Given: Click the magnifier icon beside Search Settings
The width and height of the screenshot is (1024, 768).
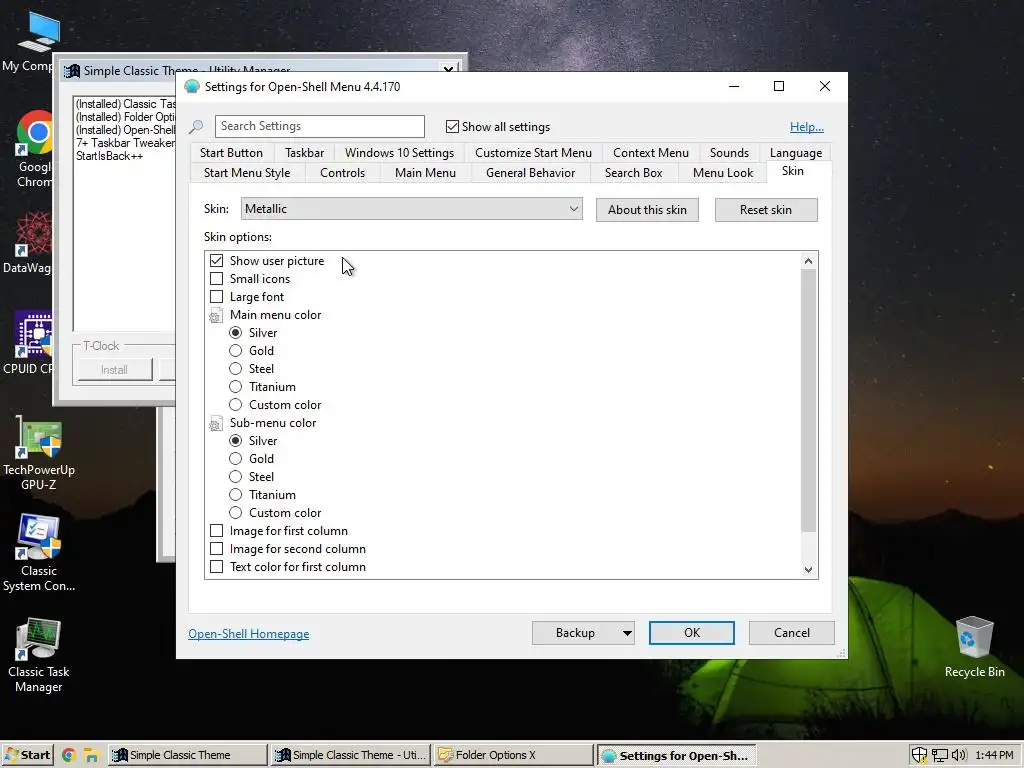Looking at the screenshot, I should click(x=197, y=127).
